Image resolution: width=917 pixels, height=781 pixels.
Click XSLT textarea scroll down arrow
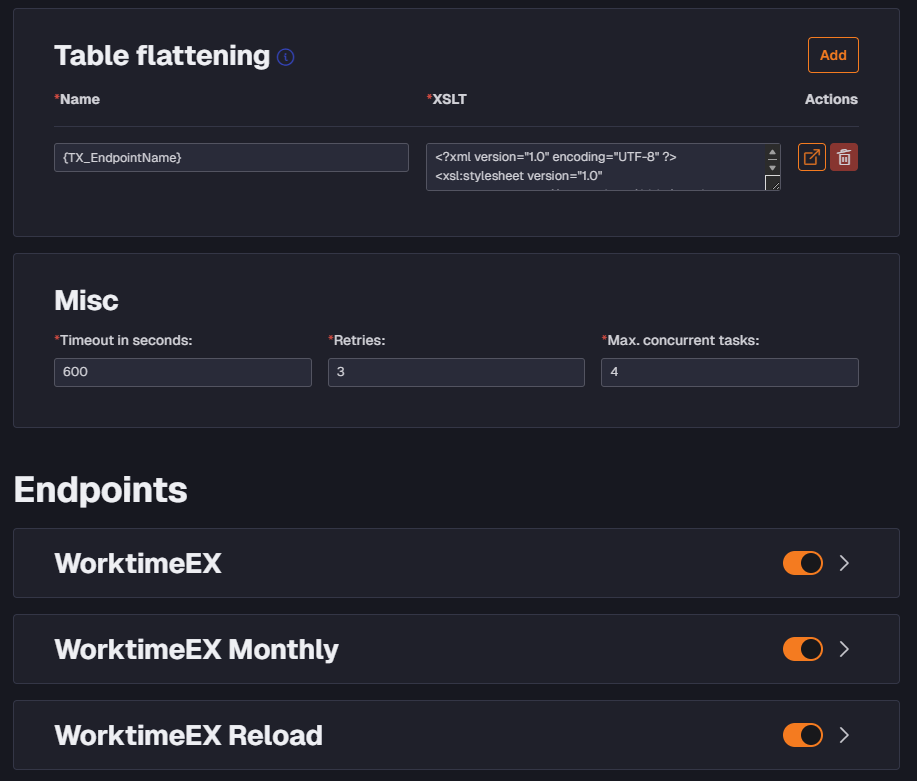pyautogui.click(x=772, y=167)
